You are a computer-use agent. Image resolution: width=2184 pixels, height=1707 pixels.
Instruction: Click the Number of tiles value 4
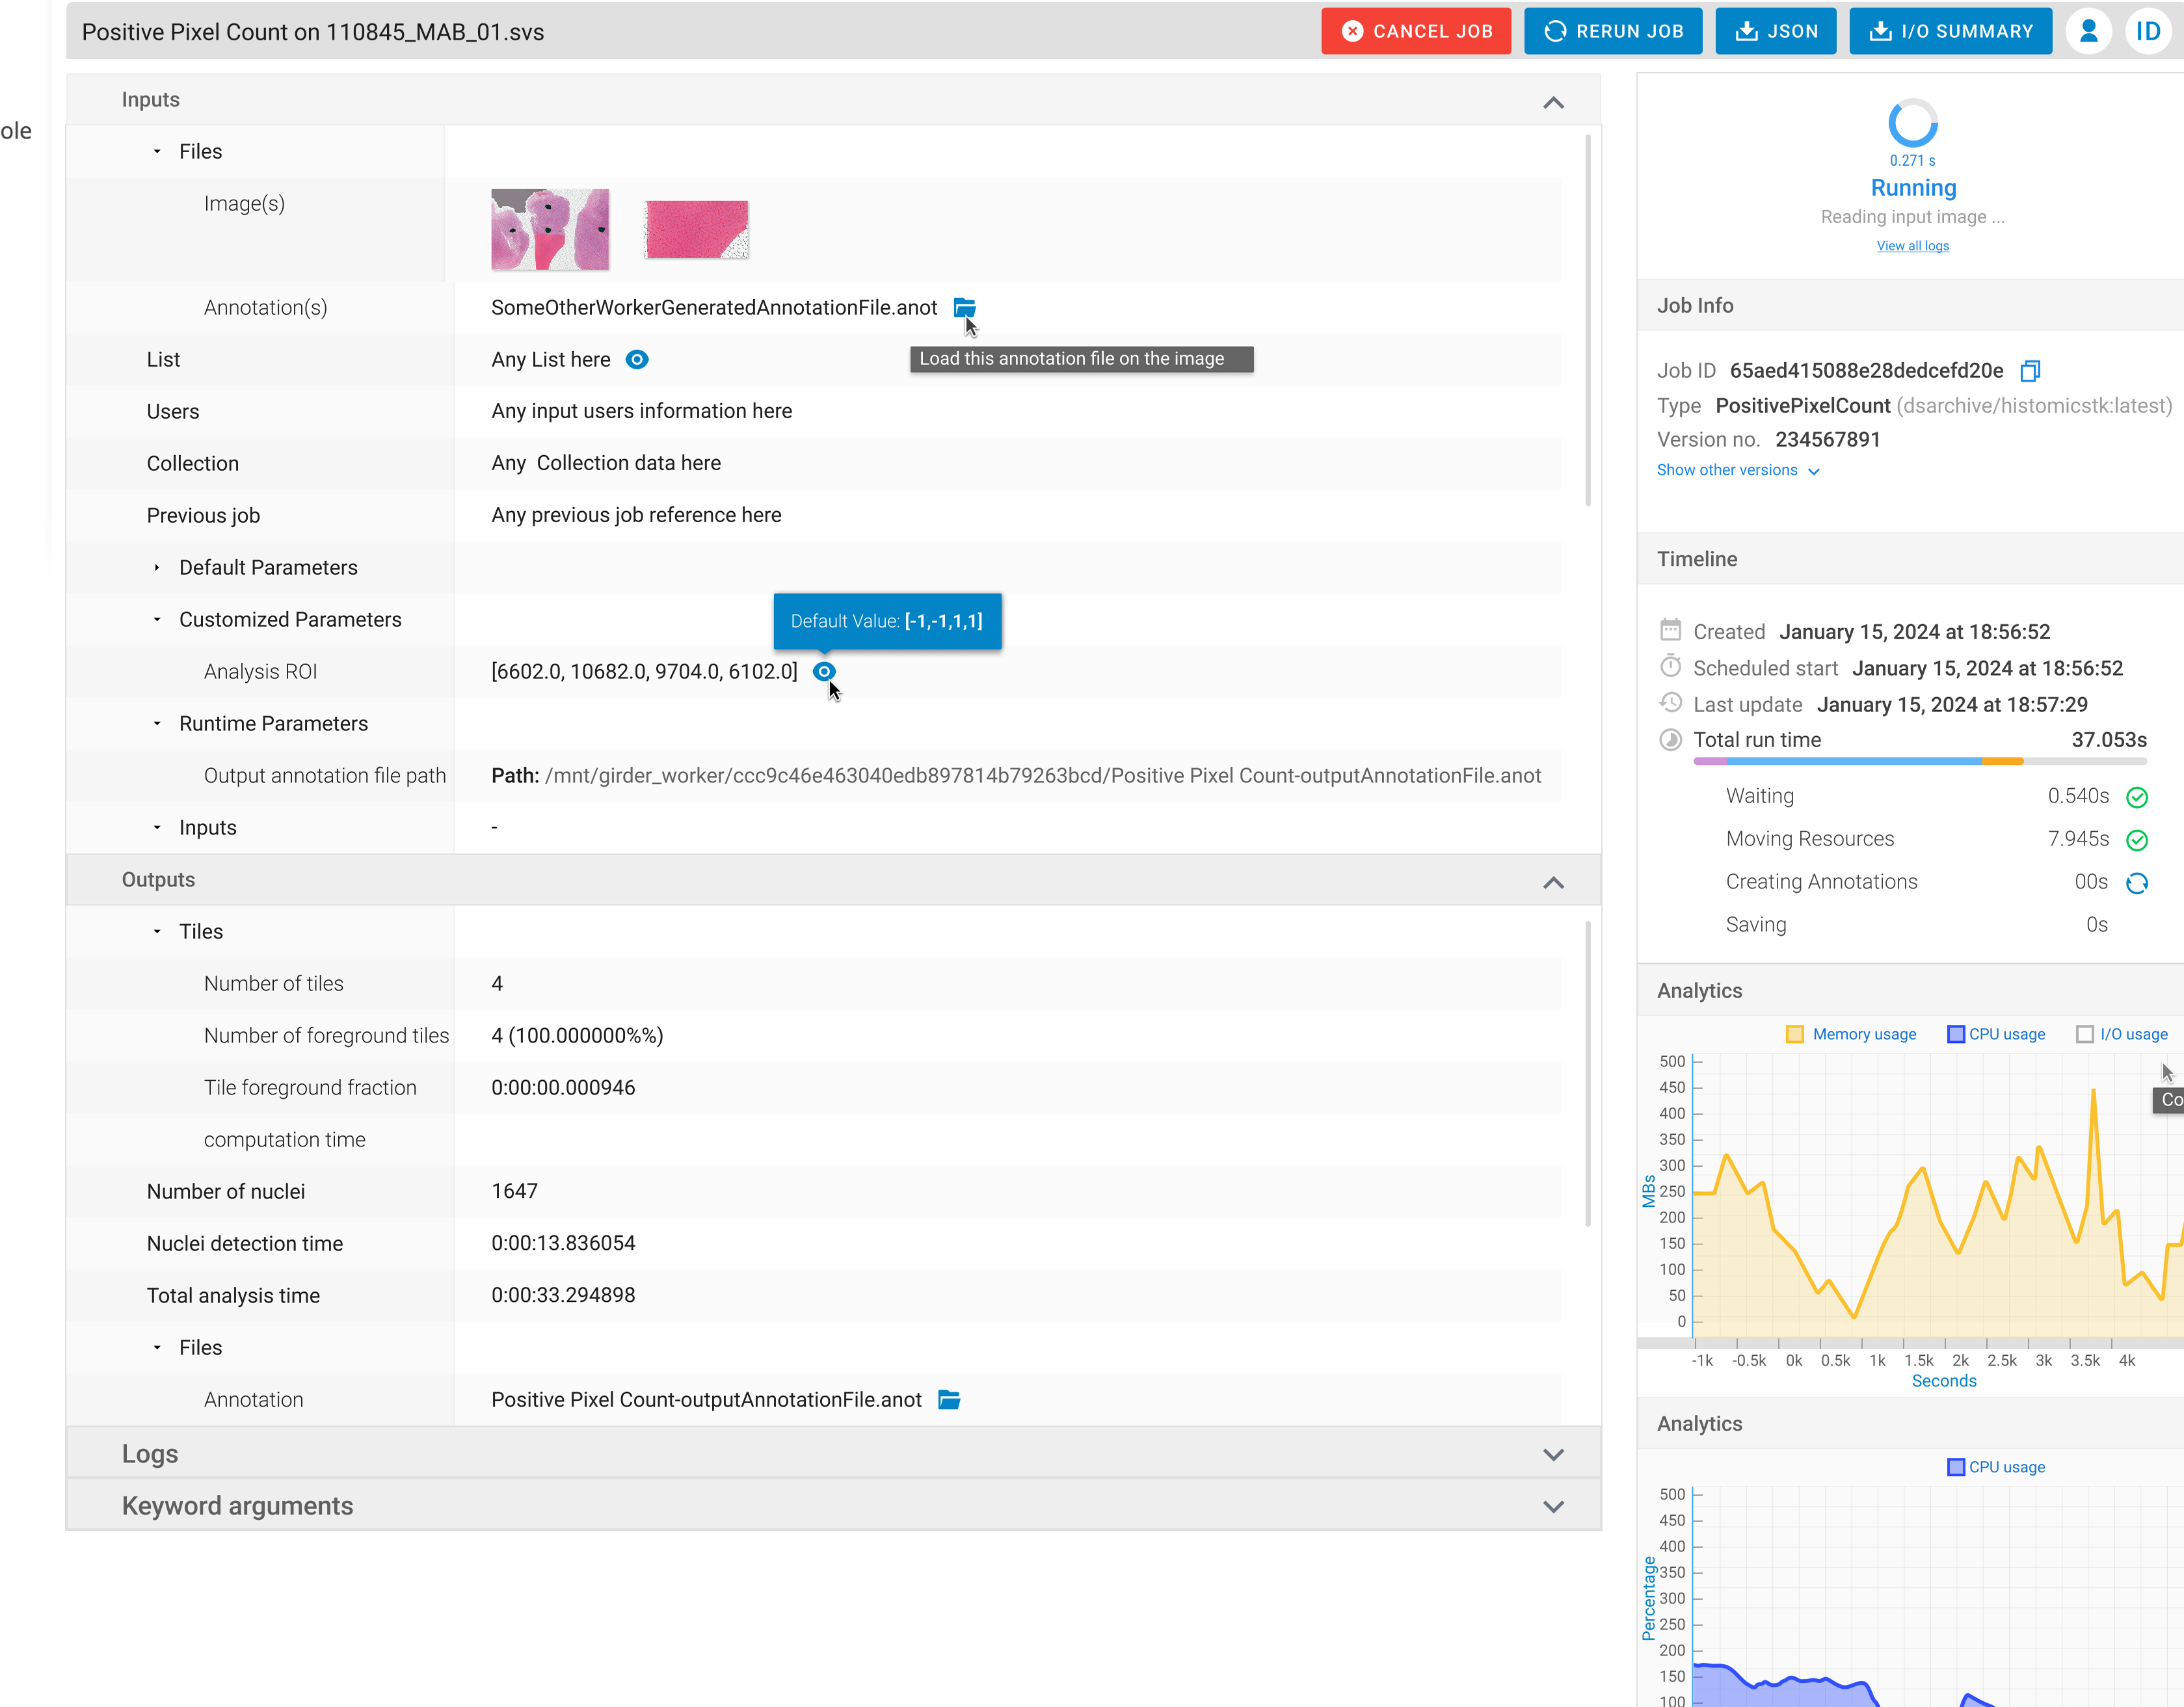tap(497, 983)
